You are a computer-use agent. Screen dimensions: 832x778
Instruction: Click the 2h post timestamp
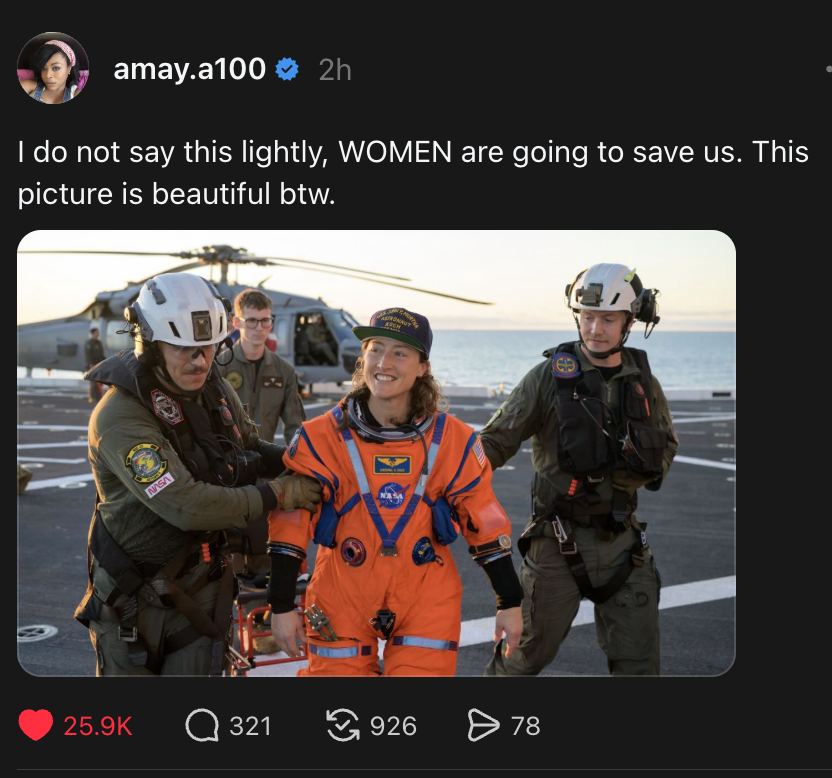pos(335,70)
